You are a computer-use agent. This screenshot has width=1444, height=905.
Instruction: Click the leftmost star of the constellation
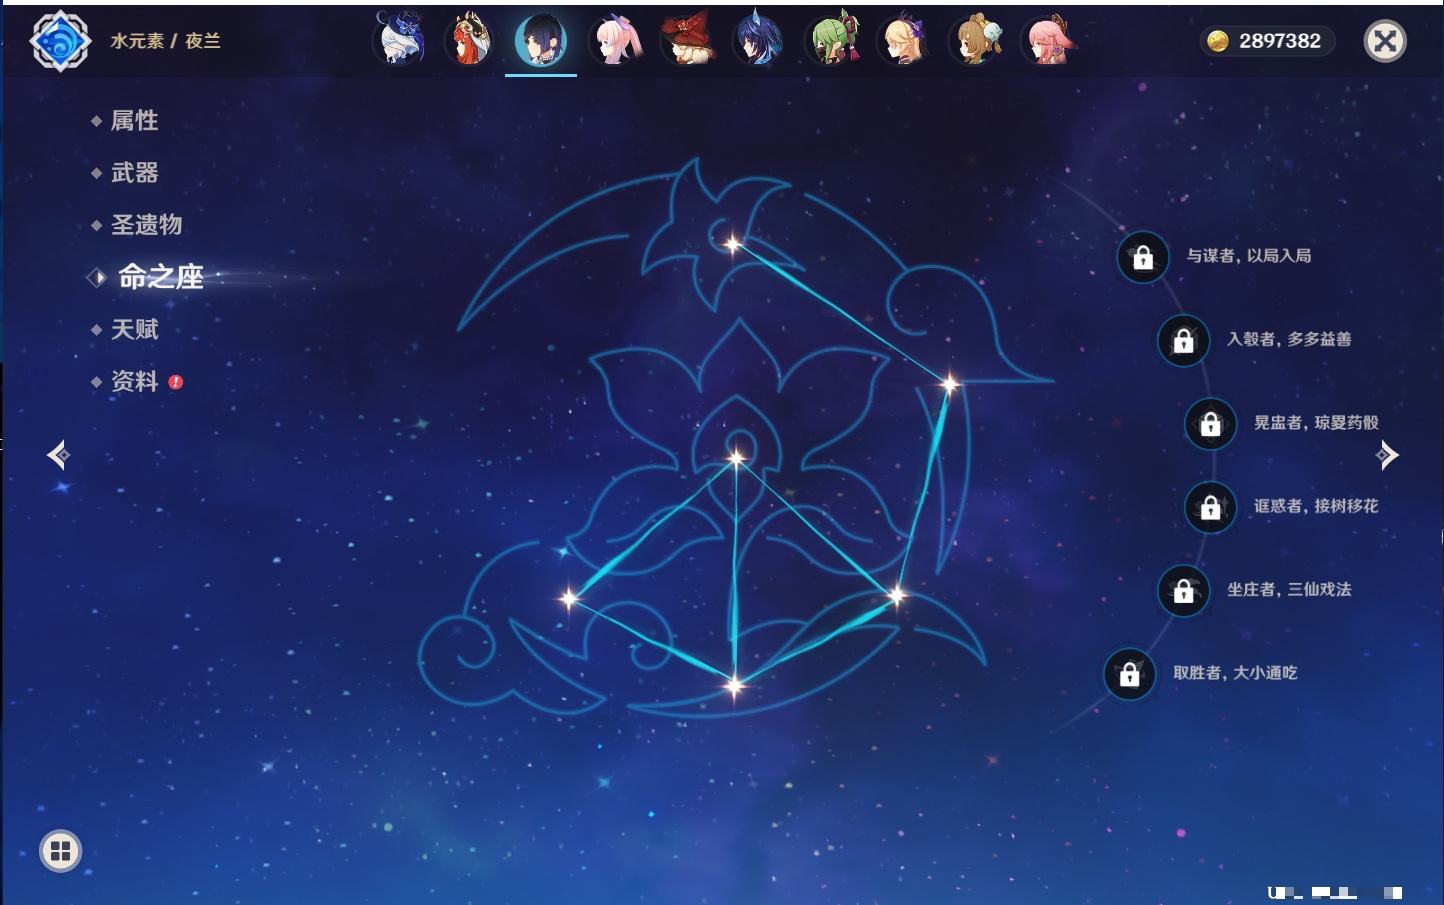point(569,598)
